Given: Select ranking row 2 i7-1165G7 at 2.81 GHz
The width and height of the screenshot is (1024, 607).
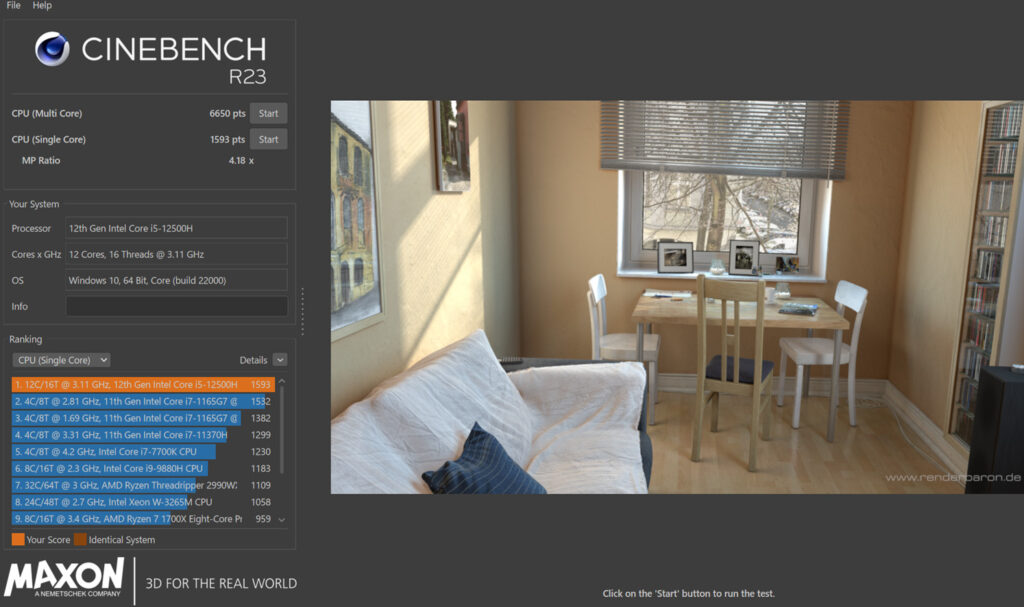Looking at the screenshot, I should pos(143,401).
